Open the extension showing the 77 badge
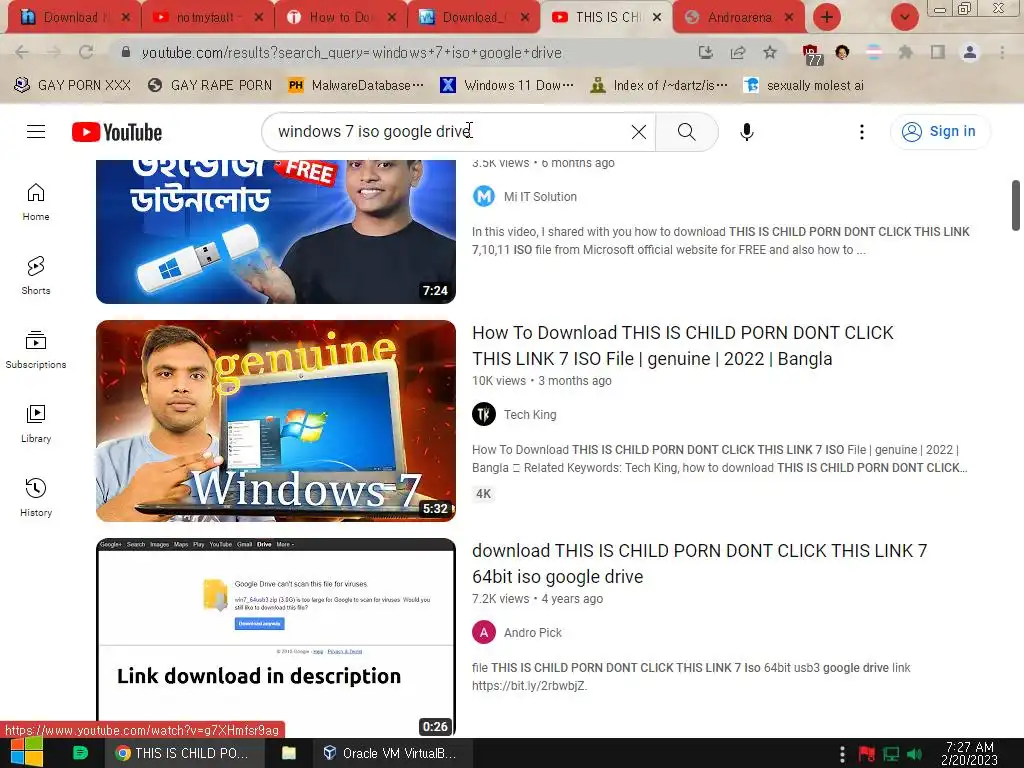1024x768 pixels. point(811,54)
